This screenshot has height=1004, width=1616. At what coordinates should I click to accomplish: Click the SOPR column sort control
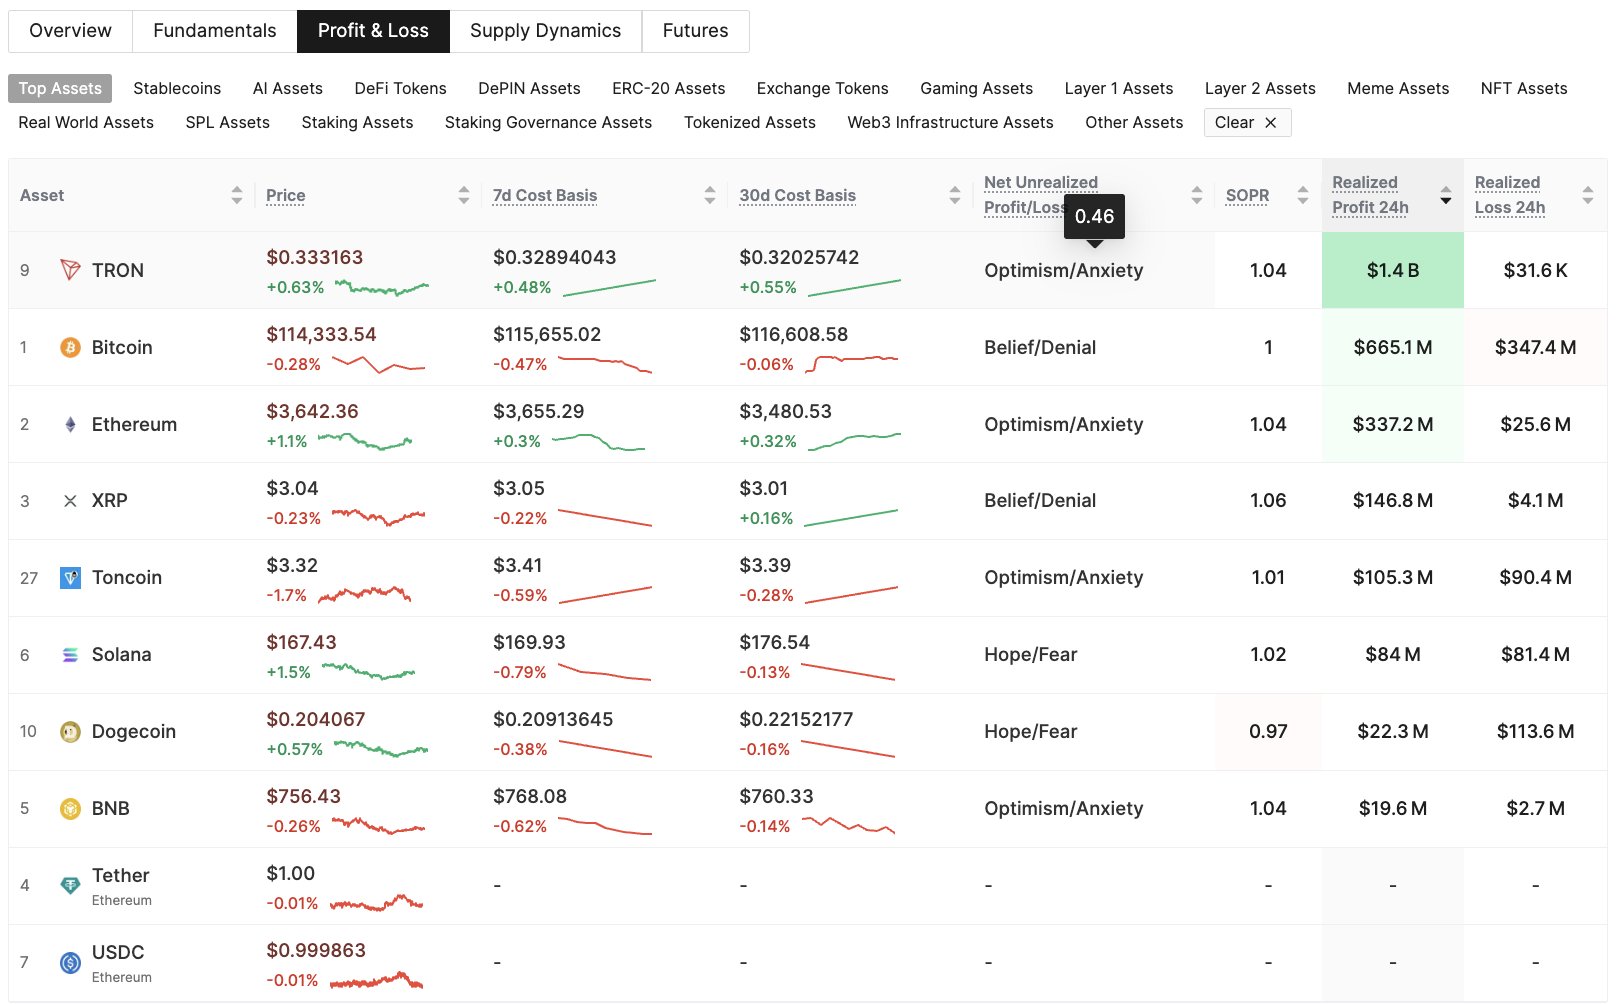pyautogui.click(x=1301, y=195)
